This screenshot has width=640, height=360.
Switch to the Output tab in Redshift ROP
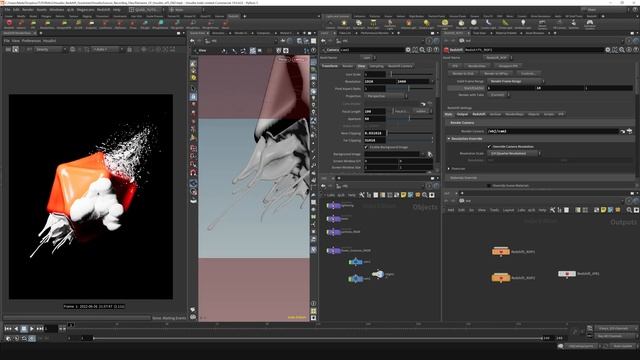pos(462,114)
